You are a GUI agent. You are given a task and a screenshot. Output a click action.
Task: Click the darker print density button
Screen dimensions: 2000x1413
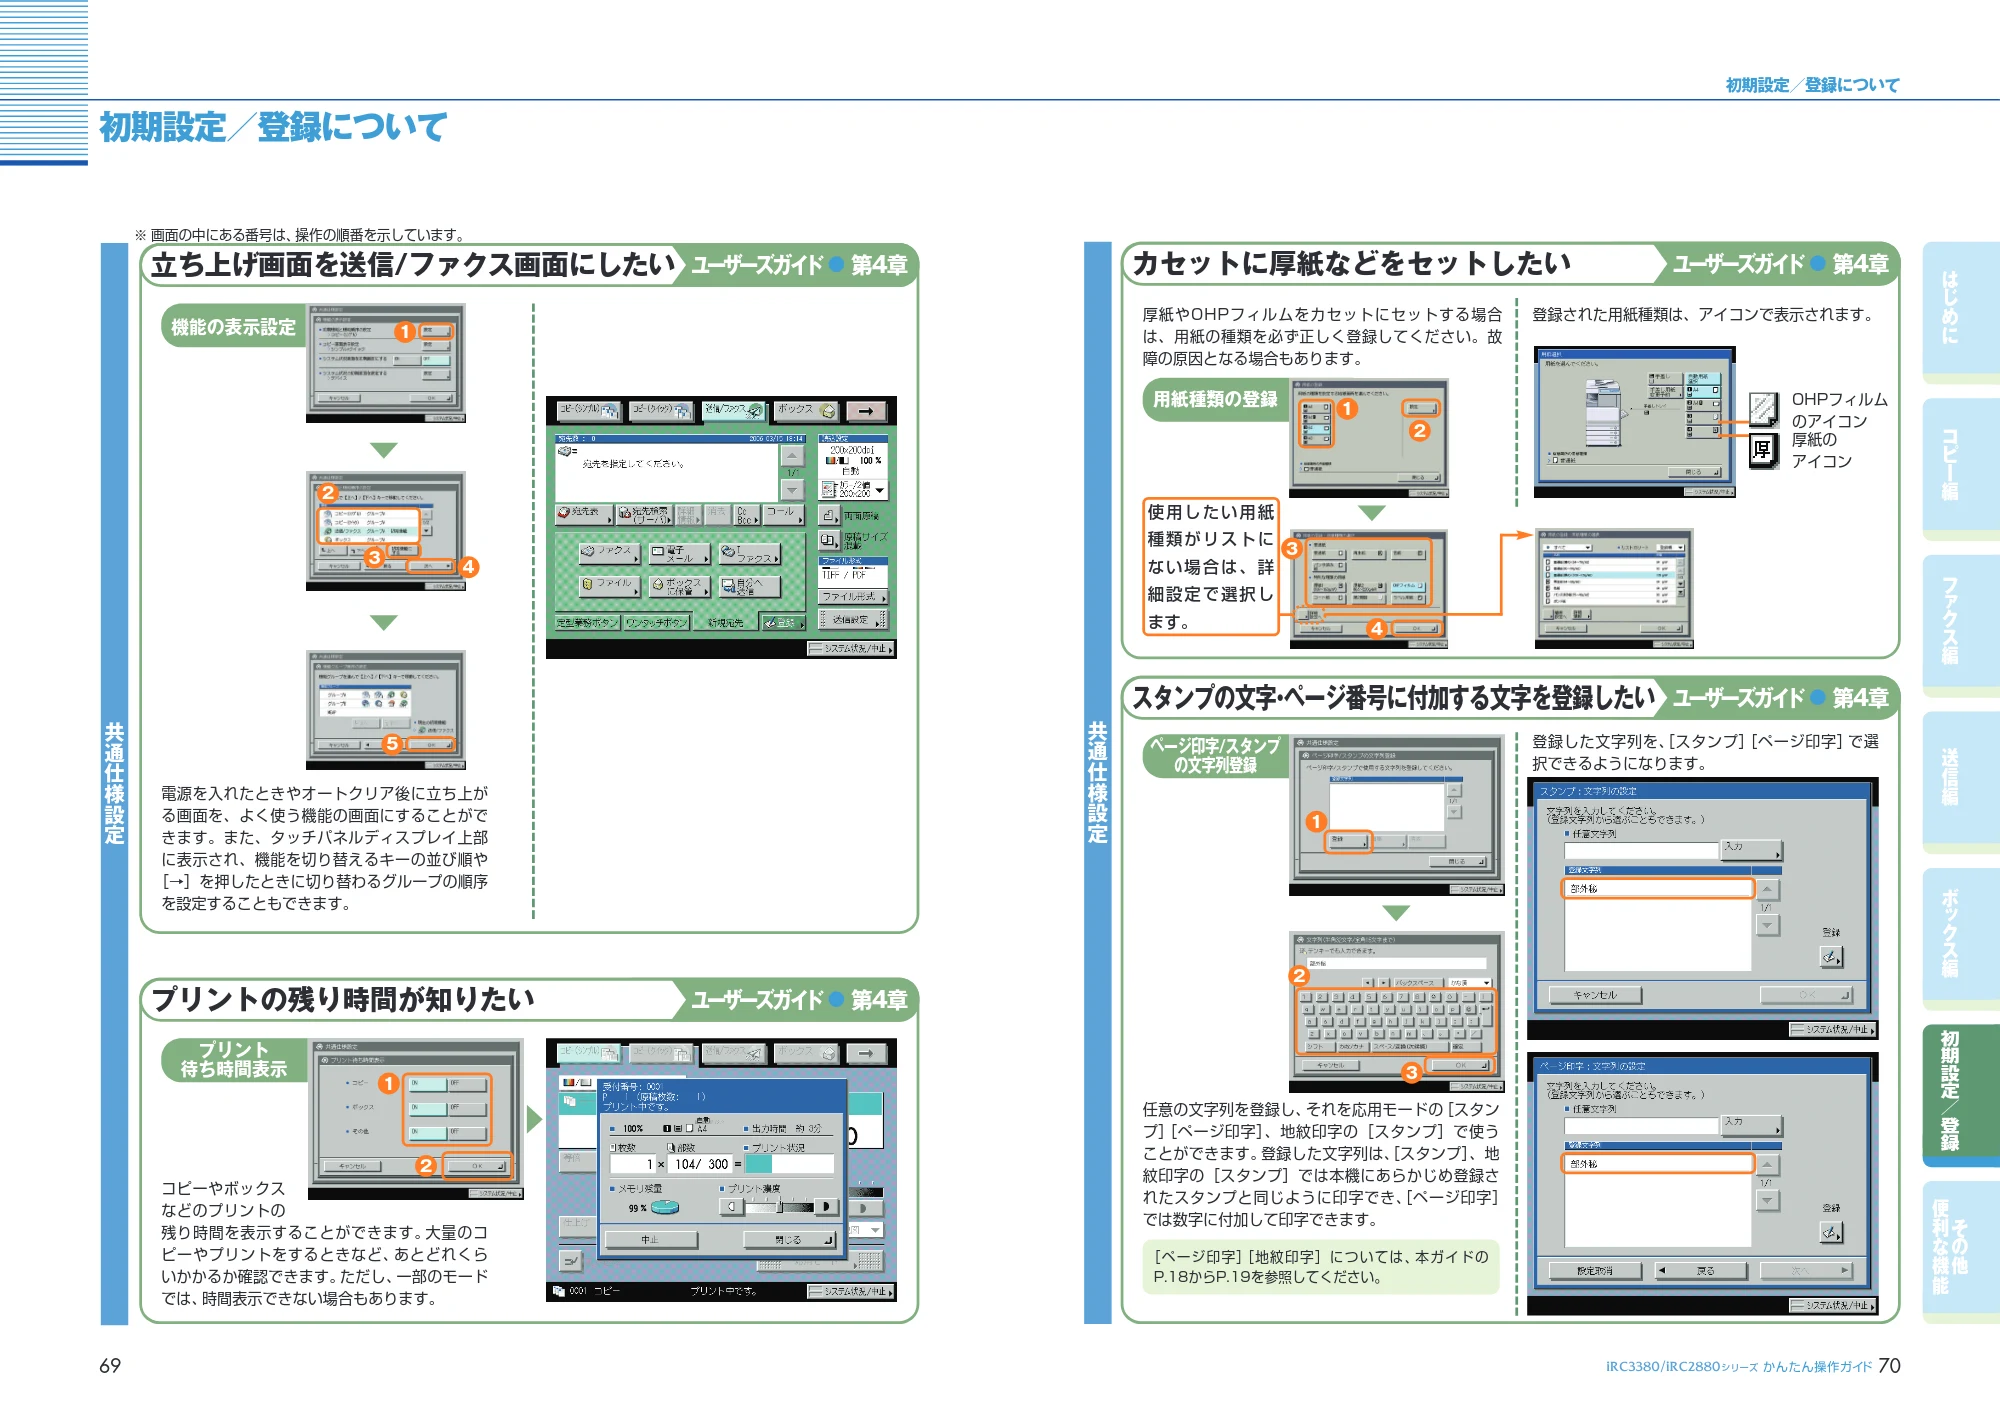[x=827, y=1207]
